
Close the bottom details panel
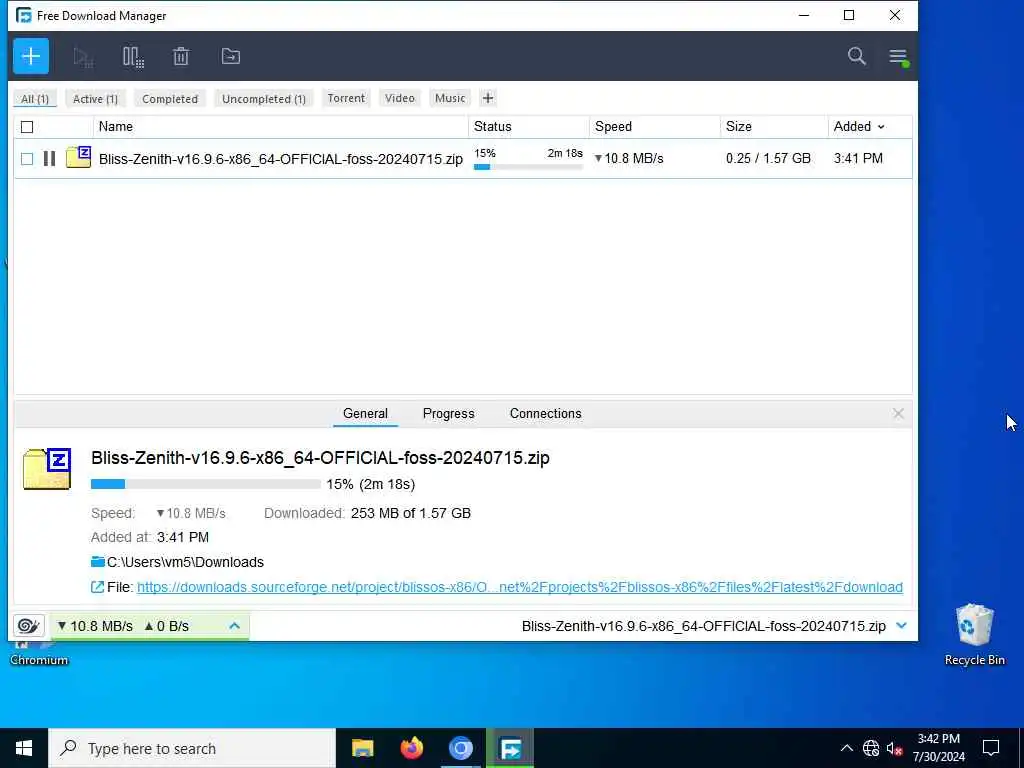tap(898, 413)
